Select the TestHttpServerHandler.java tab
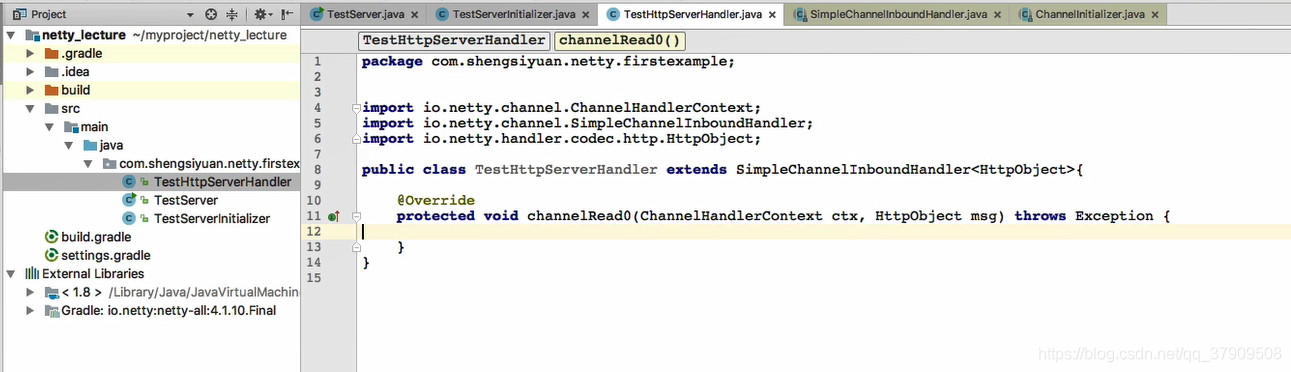The width and height of the screenshot is (1291, 372). pyautogui.click(x=691, y=15)
